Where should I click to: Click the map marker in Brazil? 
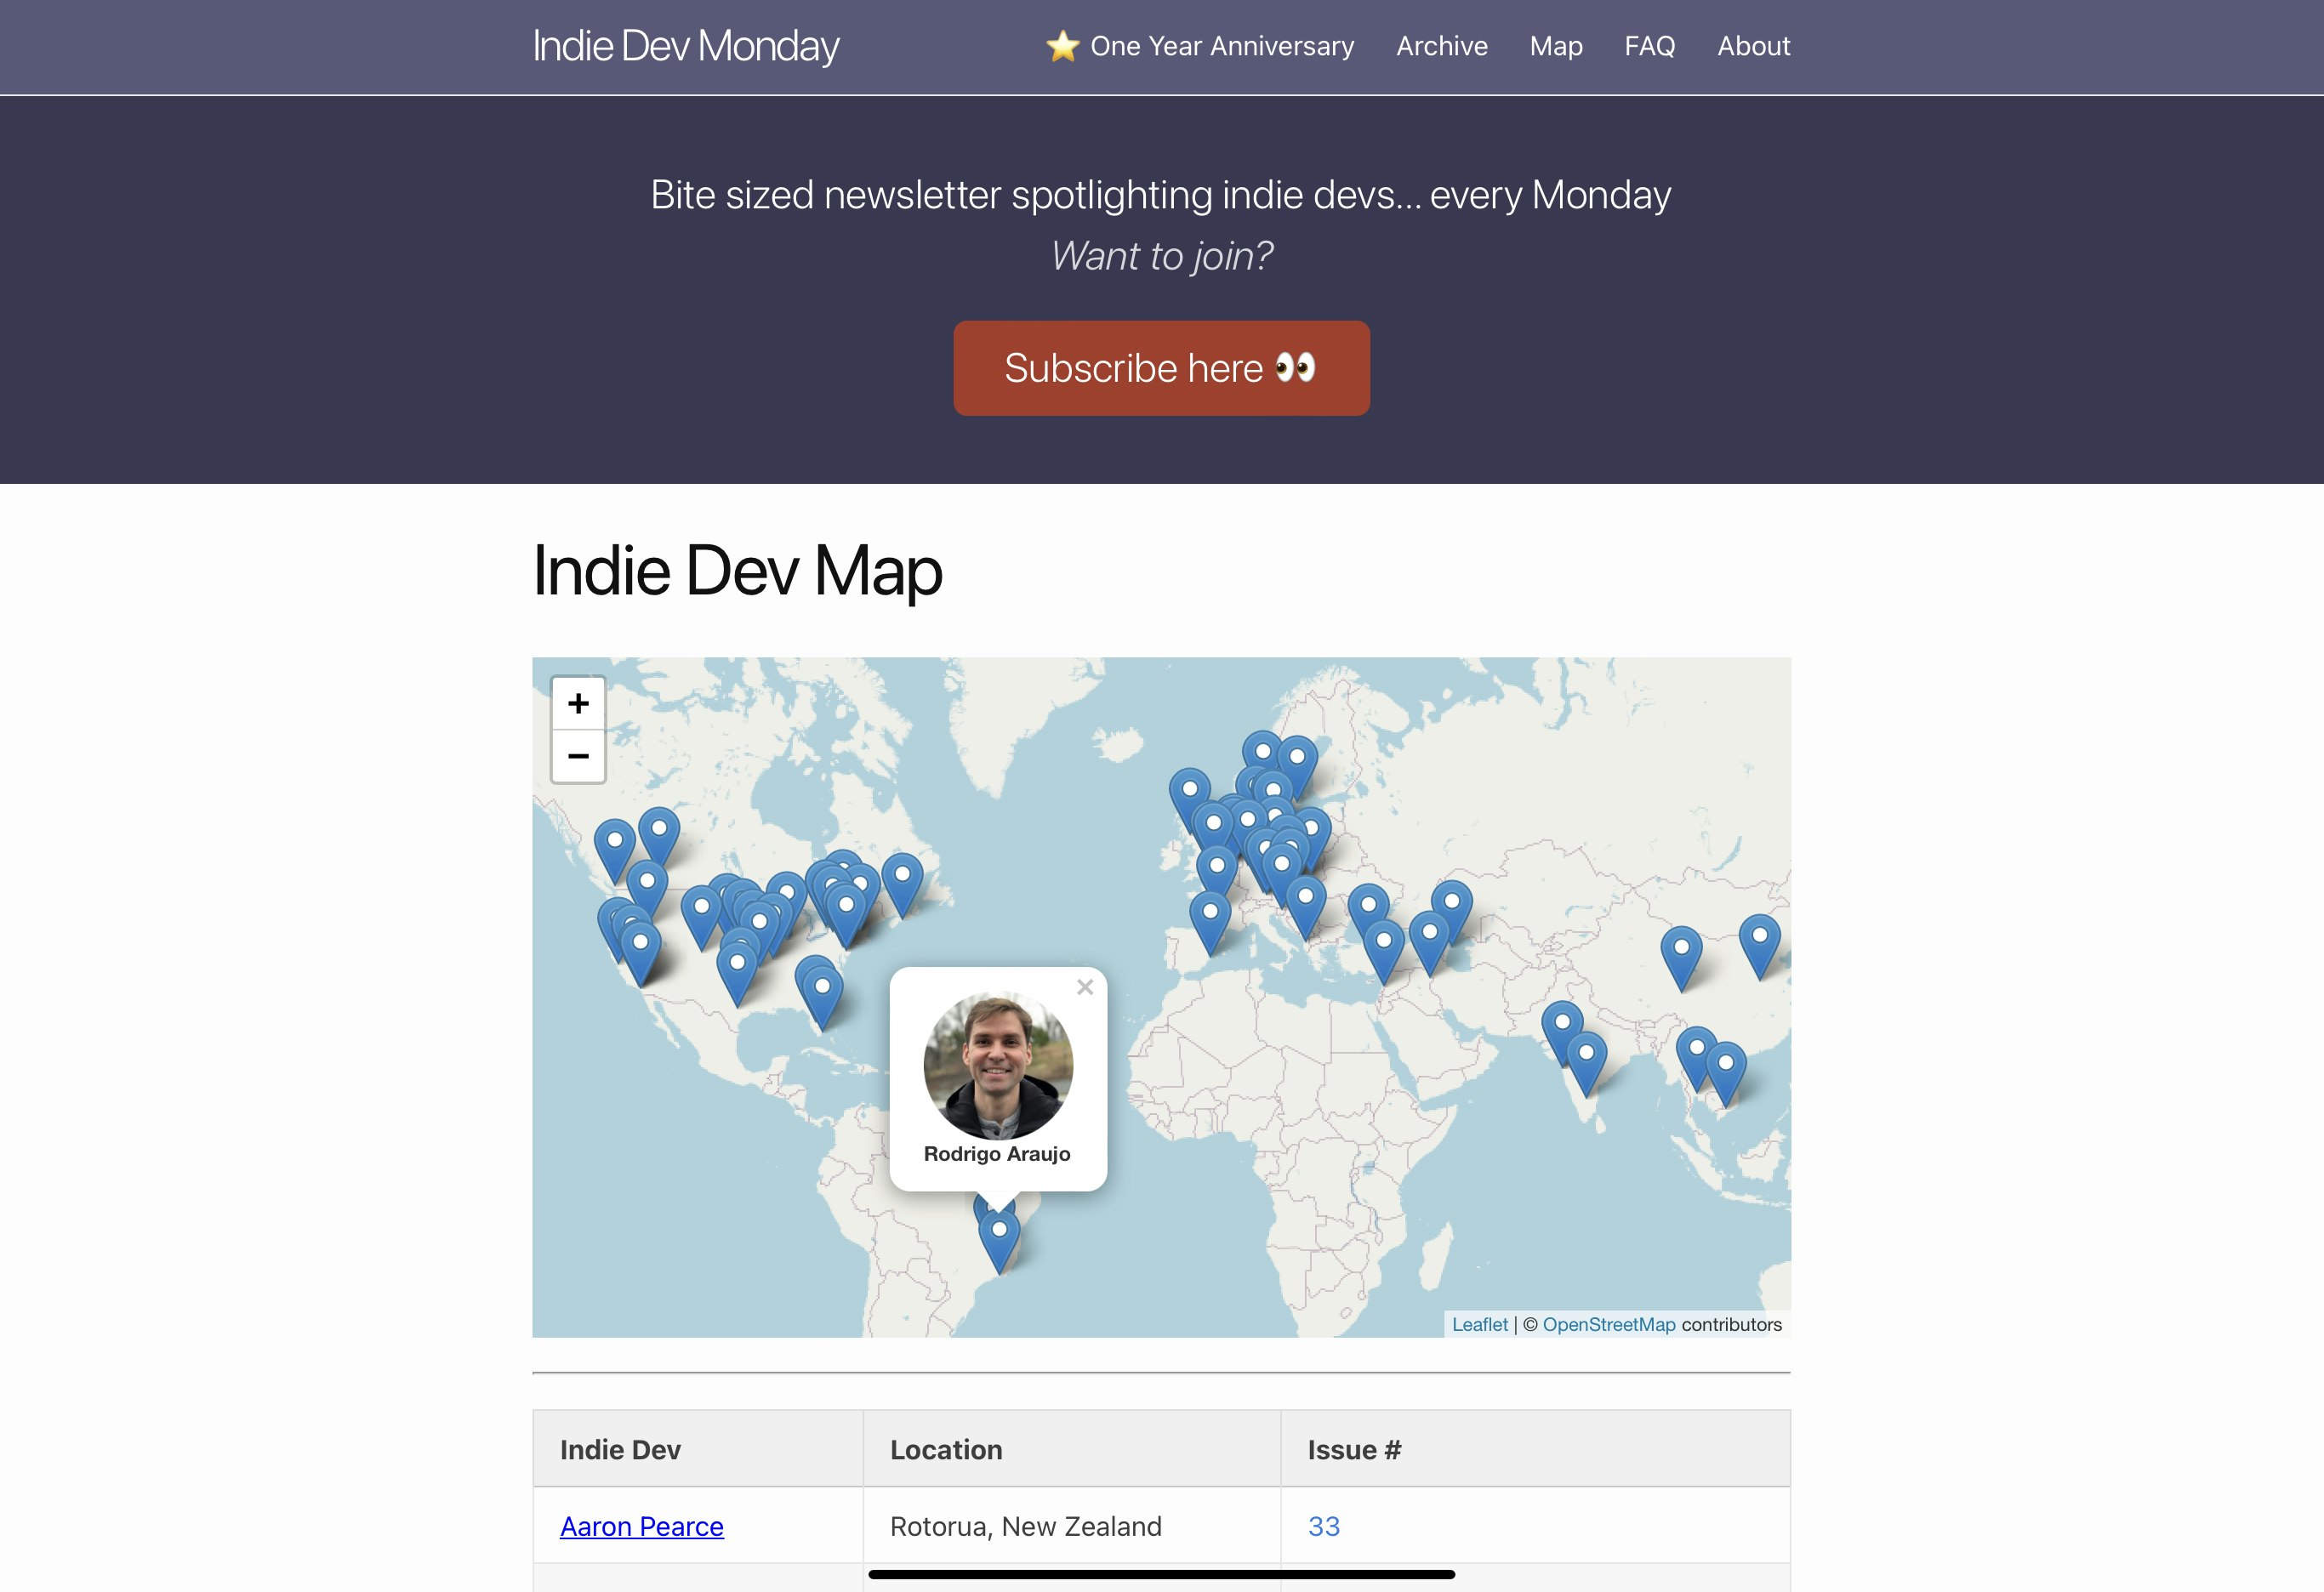pos(999,1235)
